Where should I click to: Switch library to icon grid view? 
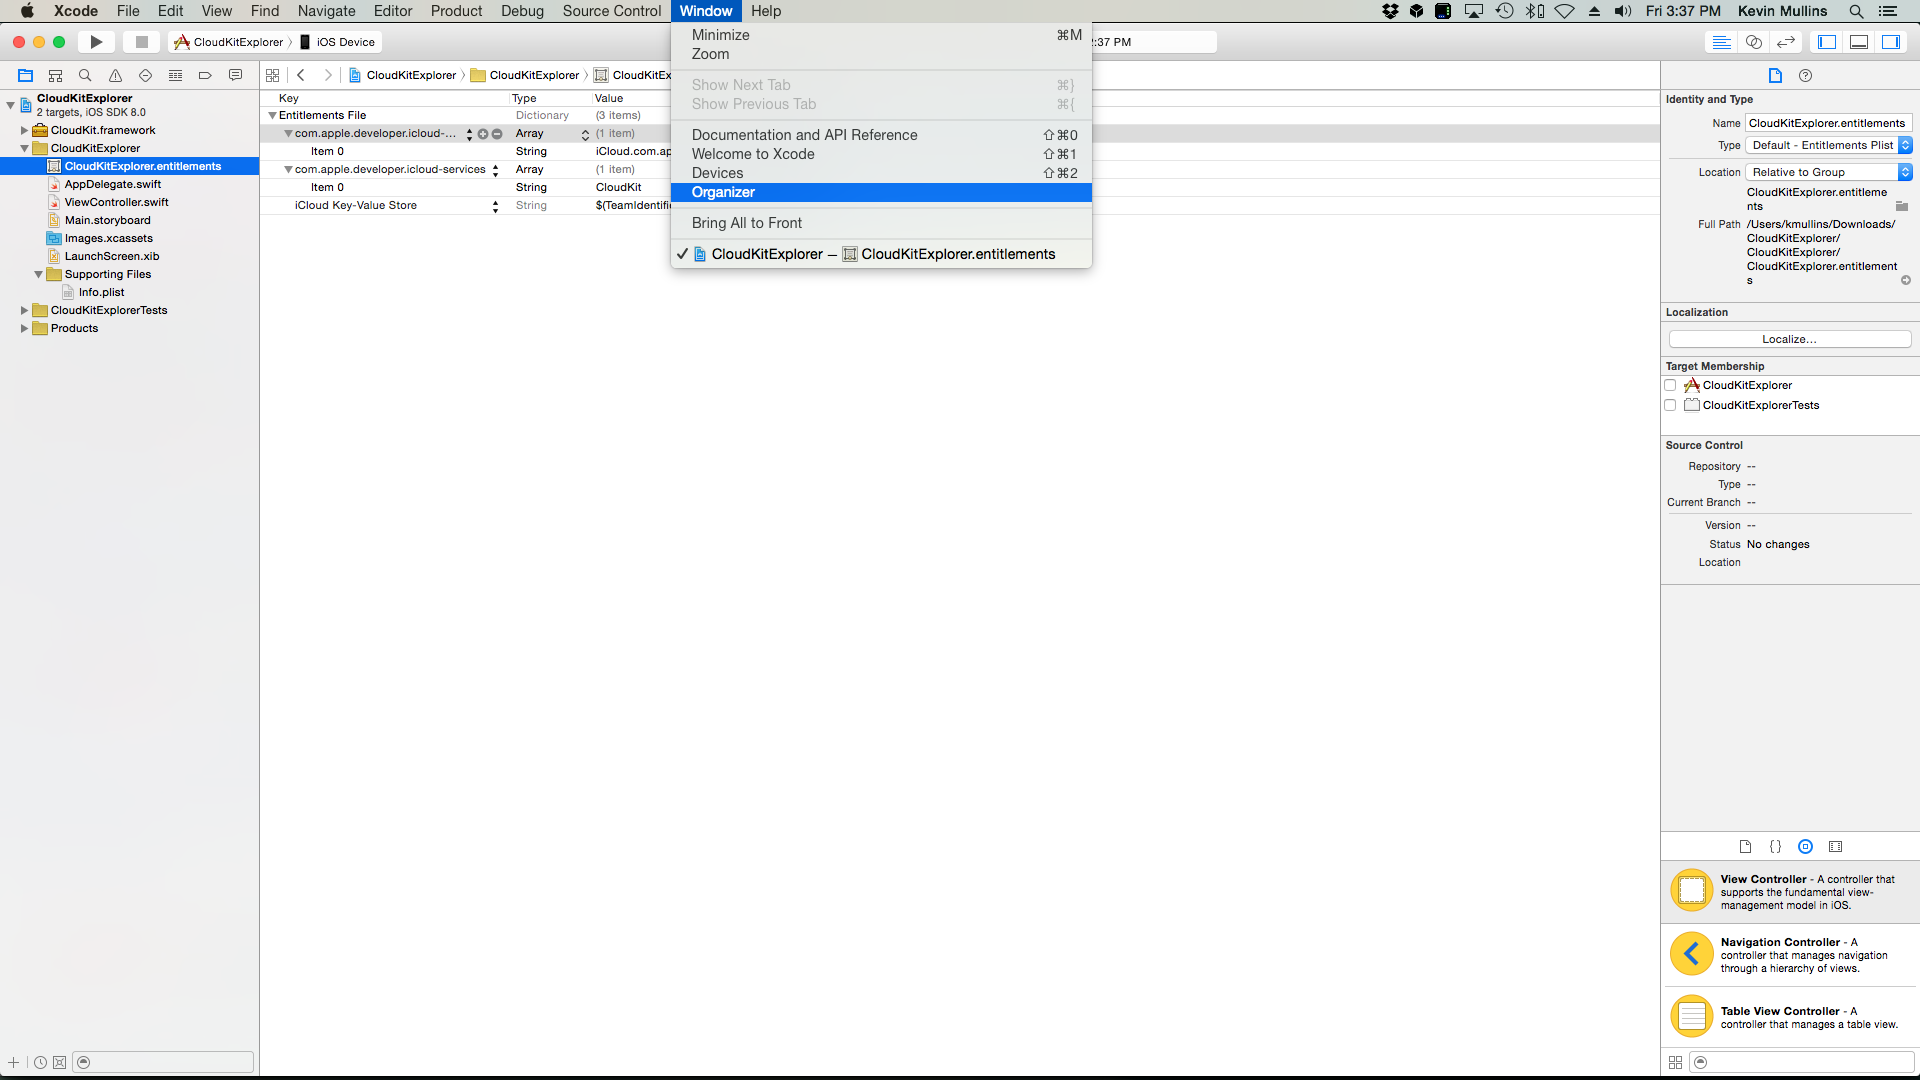(x=1675, y=1062)
